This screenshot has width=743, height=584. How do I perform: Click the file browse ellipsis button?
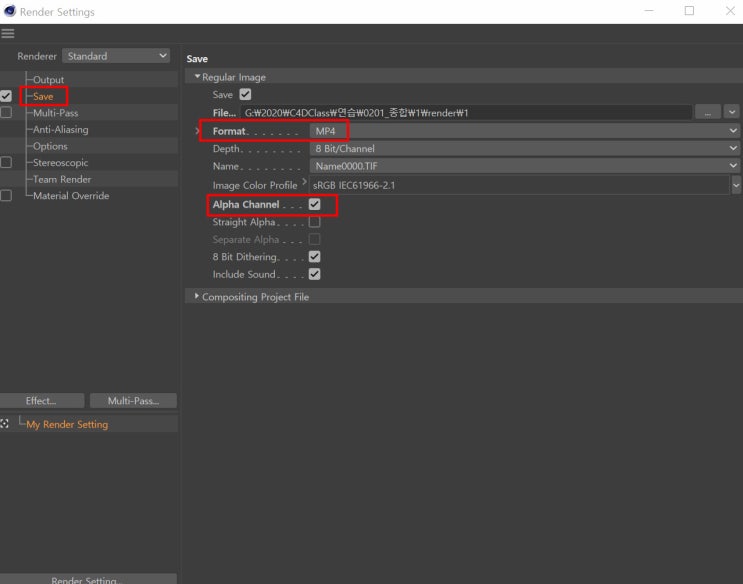(x=707, y=112)
